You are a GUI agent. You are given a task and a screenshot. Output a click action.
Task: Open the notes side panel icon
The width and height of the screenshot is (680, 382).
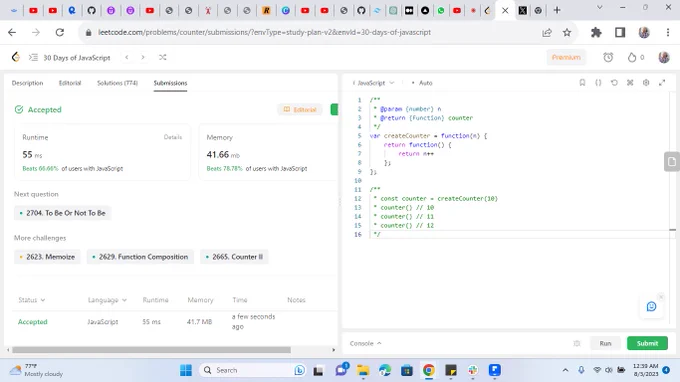pyautogui.click(x=672, y=162)
